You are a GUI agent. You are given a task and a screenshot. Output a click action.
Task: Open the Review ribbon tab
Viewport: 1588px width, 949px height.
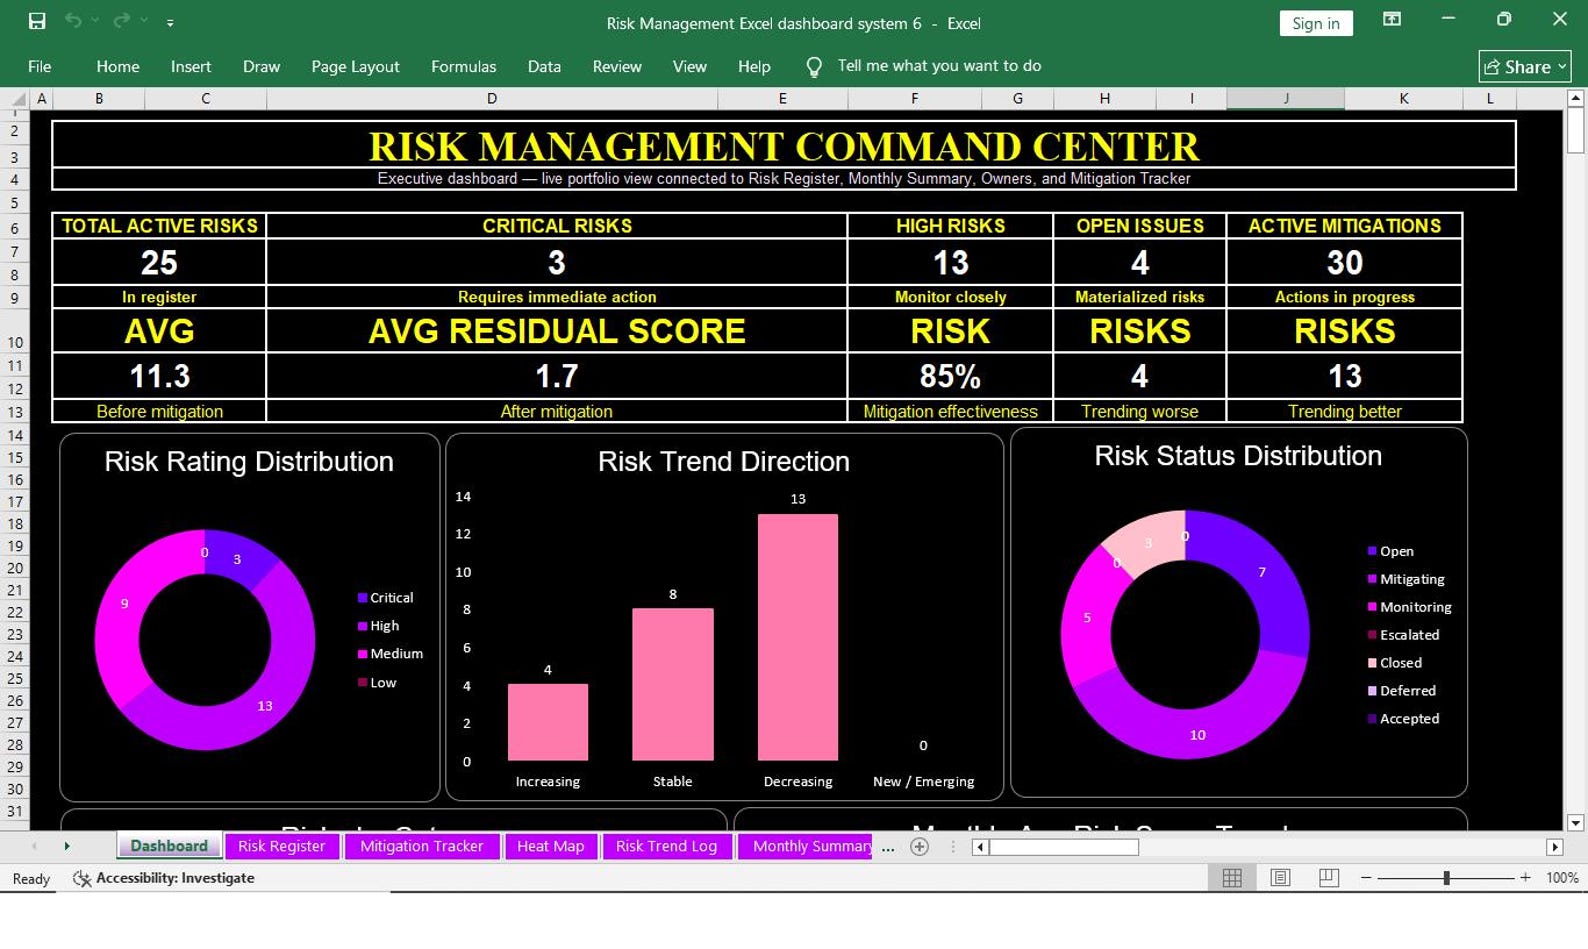click(617, 66)
